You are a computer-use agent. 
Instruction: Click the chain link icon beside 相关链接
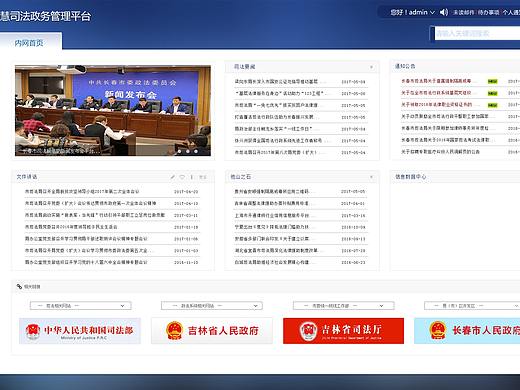(x=19, y=286)
